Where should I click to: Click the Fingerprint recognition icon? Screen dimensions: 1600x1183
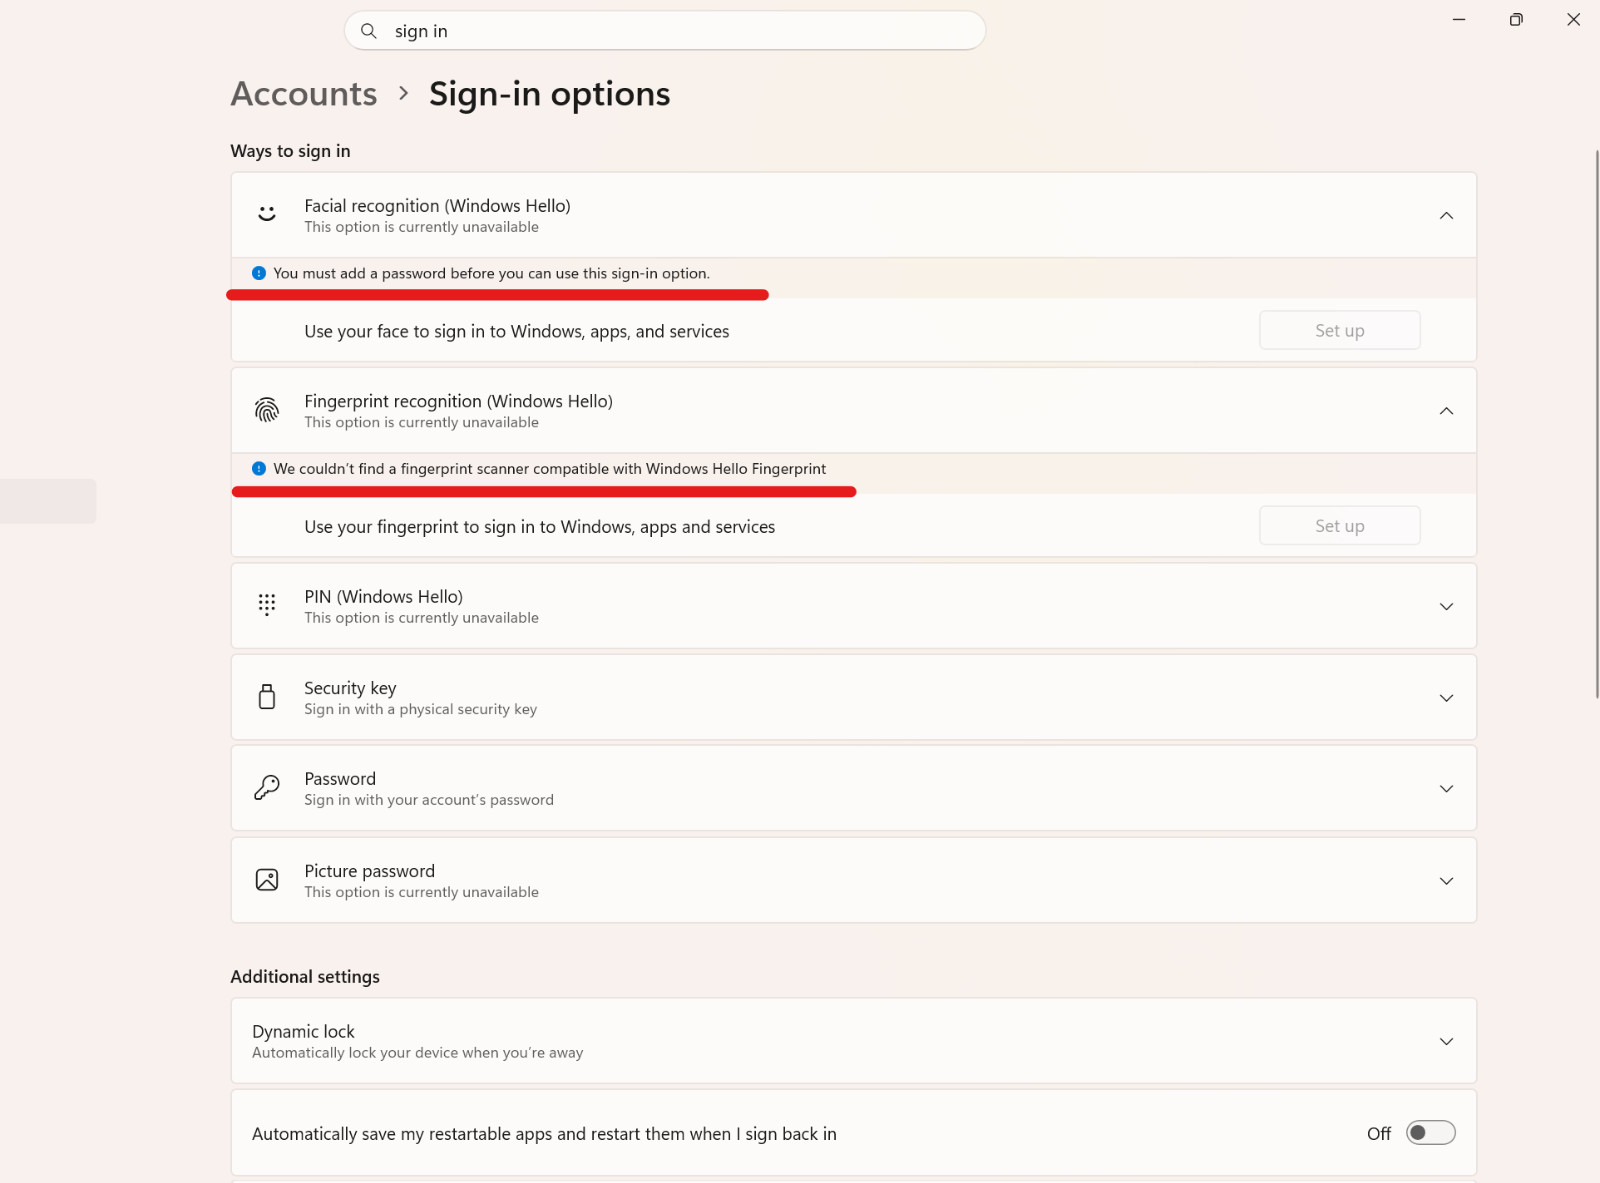[x=267, y=410]
